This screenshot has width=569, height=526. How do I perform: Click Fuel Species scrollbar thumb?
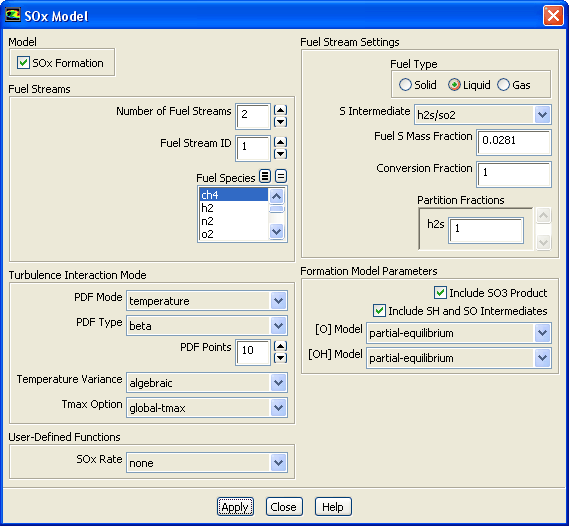click(277, 209)
